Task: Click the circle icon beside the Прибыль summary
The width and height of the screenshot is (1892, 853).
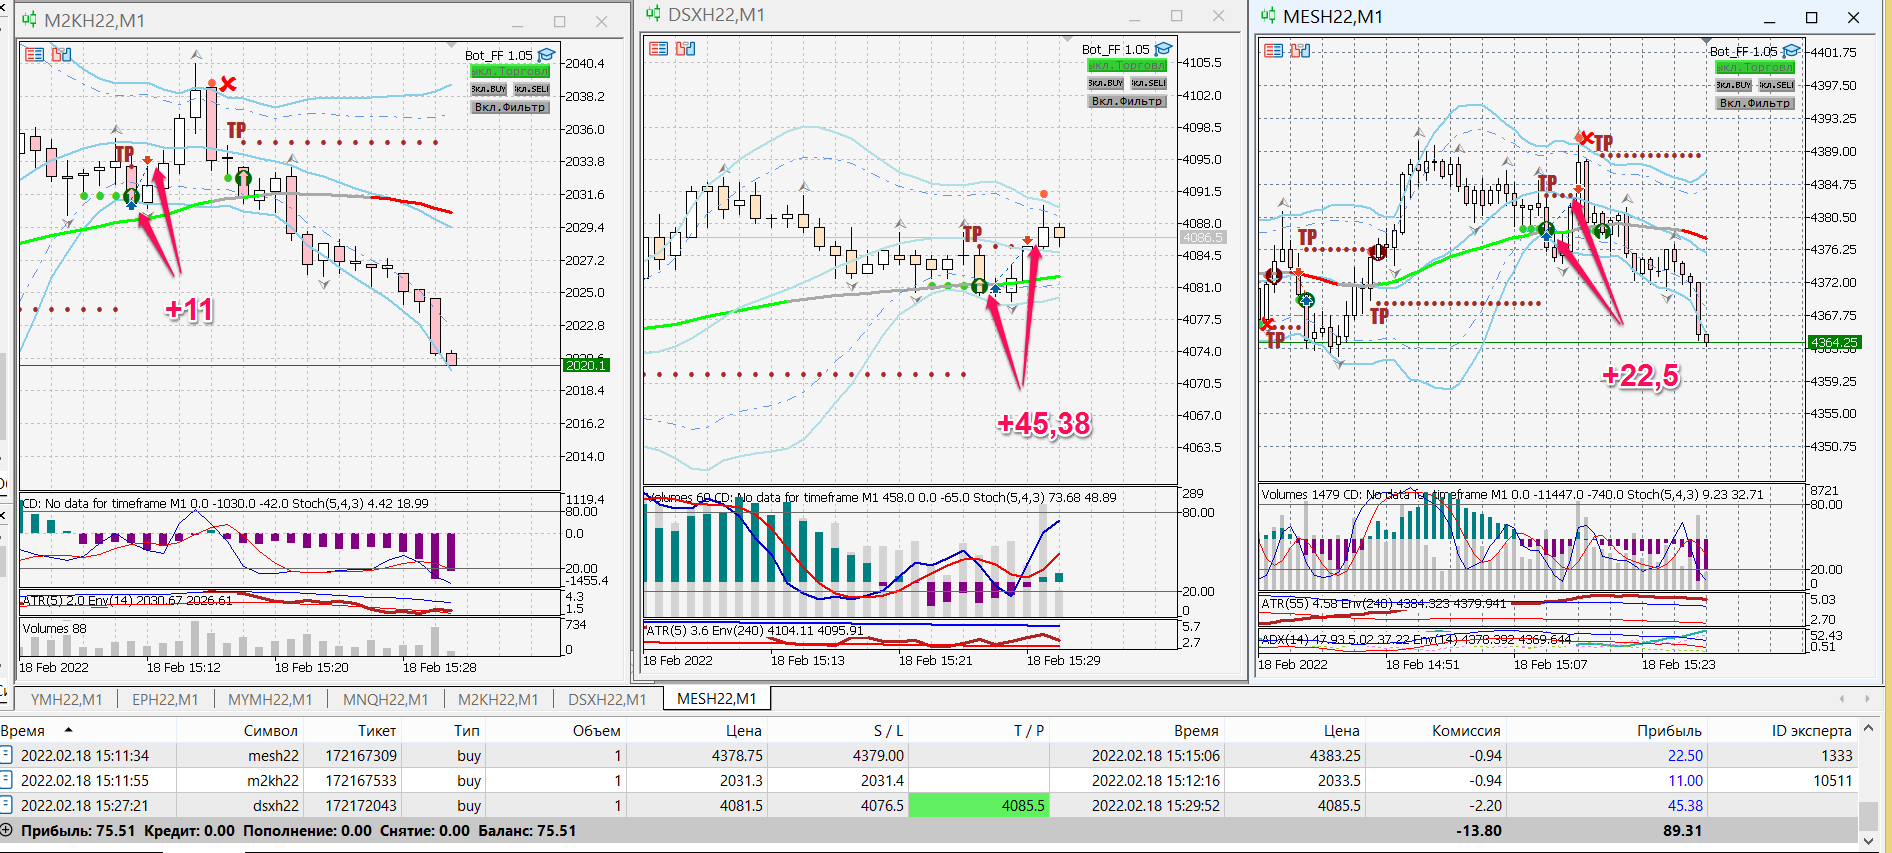Action: click(7, 830)
